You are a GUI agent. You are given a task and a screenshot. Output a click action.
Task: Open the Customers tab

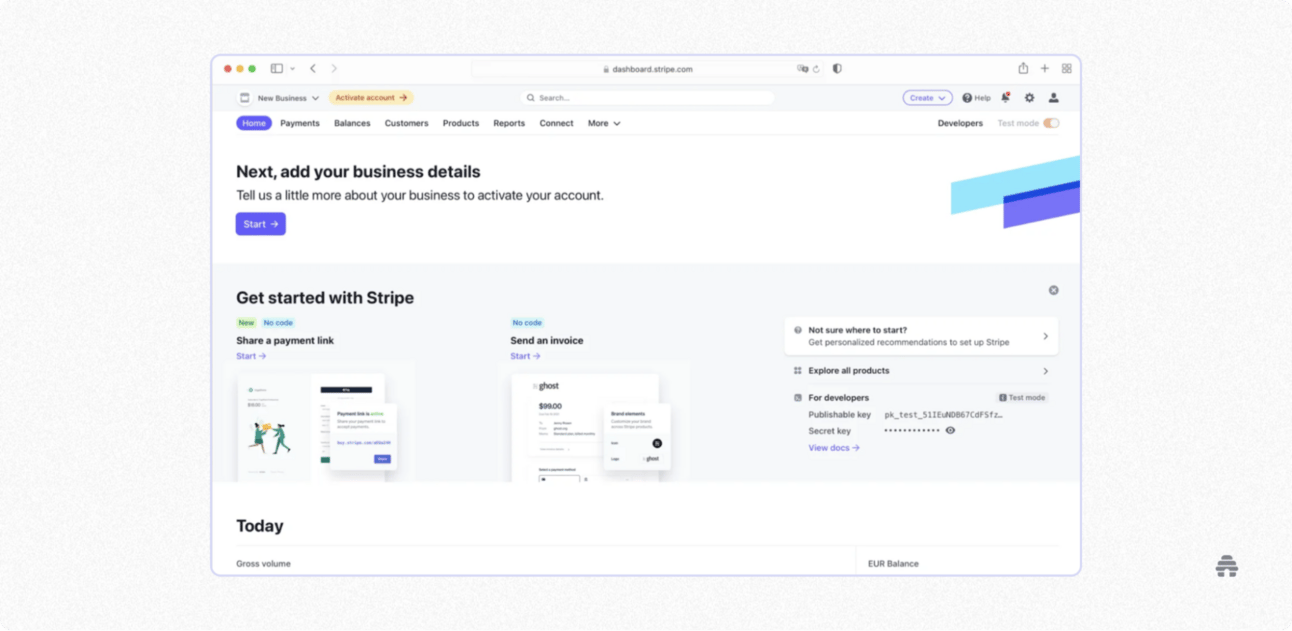406,123
